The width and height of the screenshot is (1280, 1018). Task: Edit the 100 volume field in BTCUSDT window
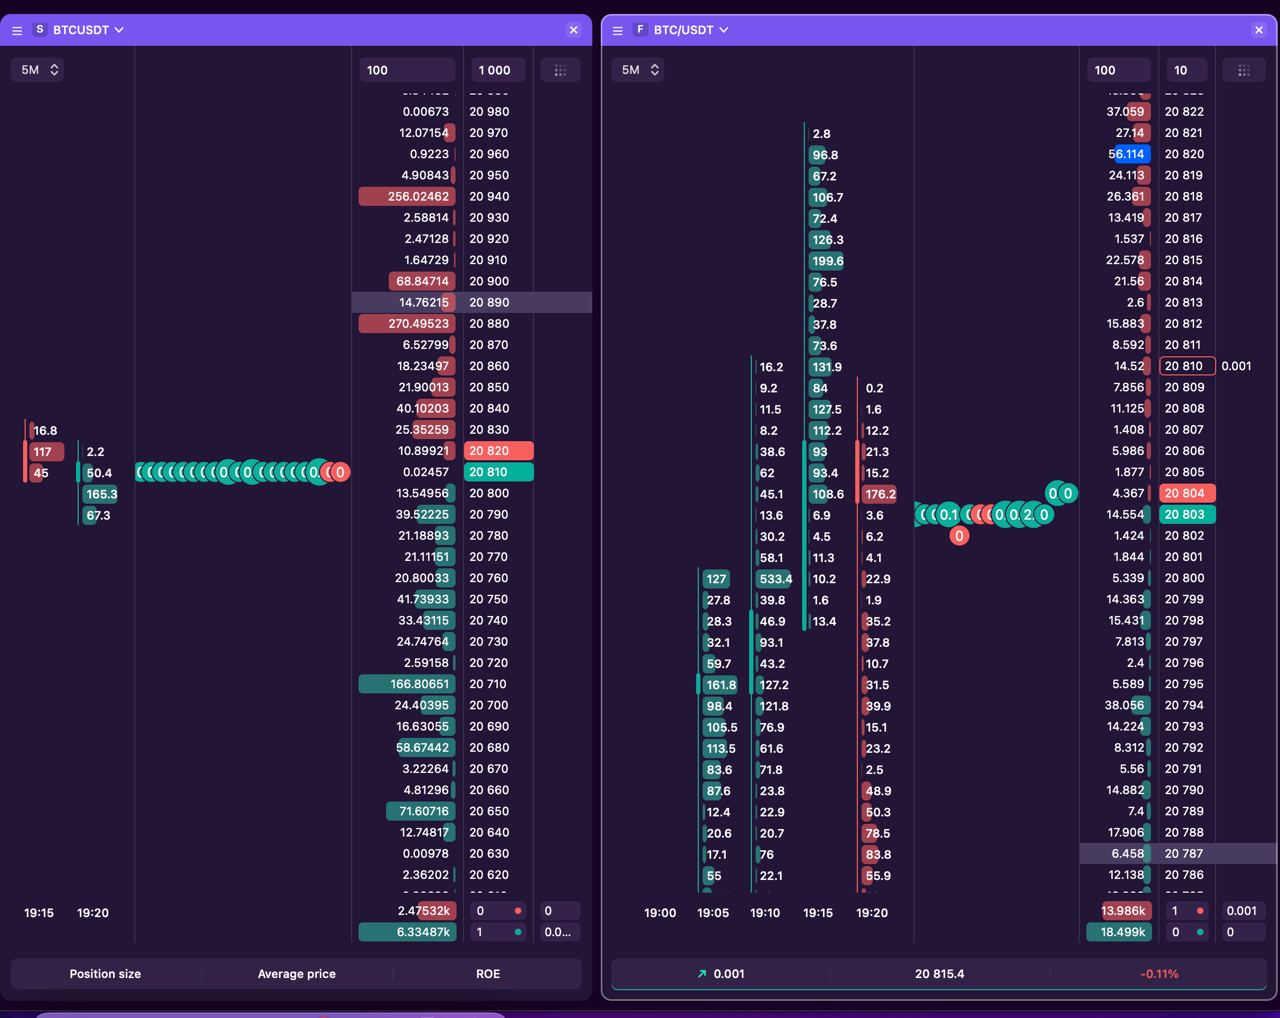coord(407,70)
